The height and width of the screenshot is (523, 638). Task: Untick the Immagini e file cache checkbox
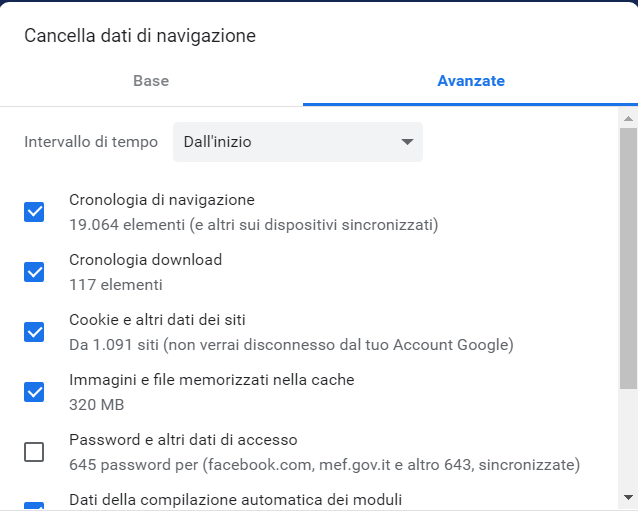[34, 392]
